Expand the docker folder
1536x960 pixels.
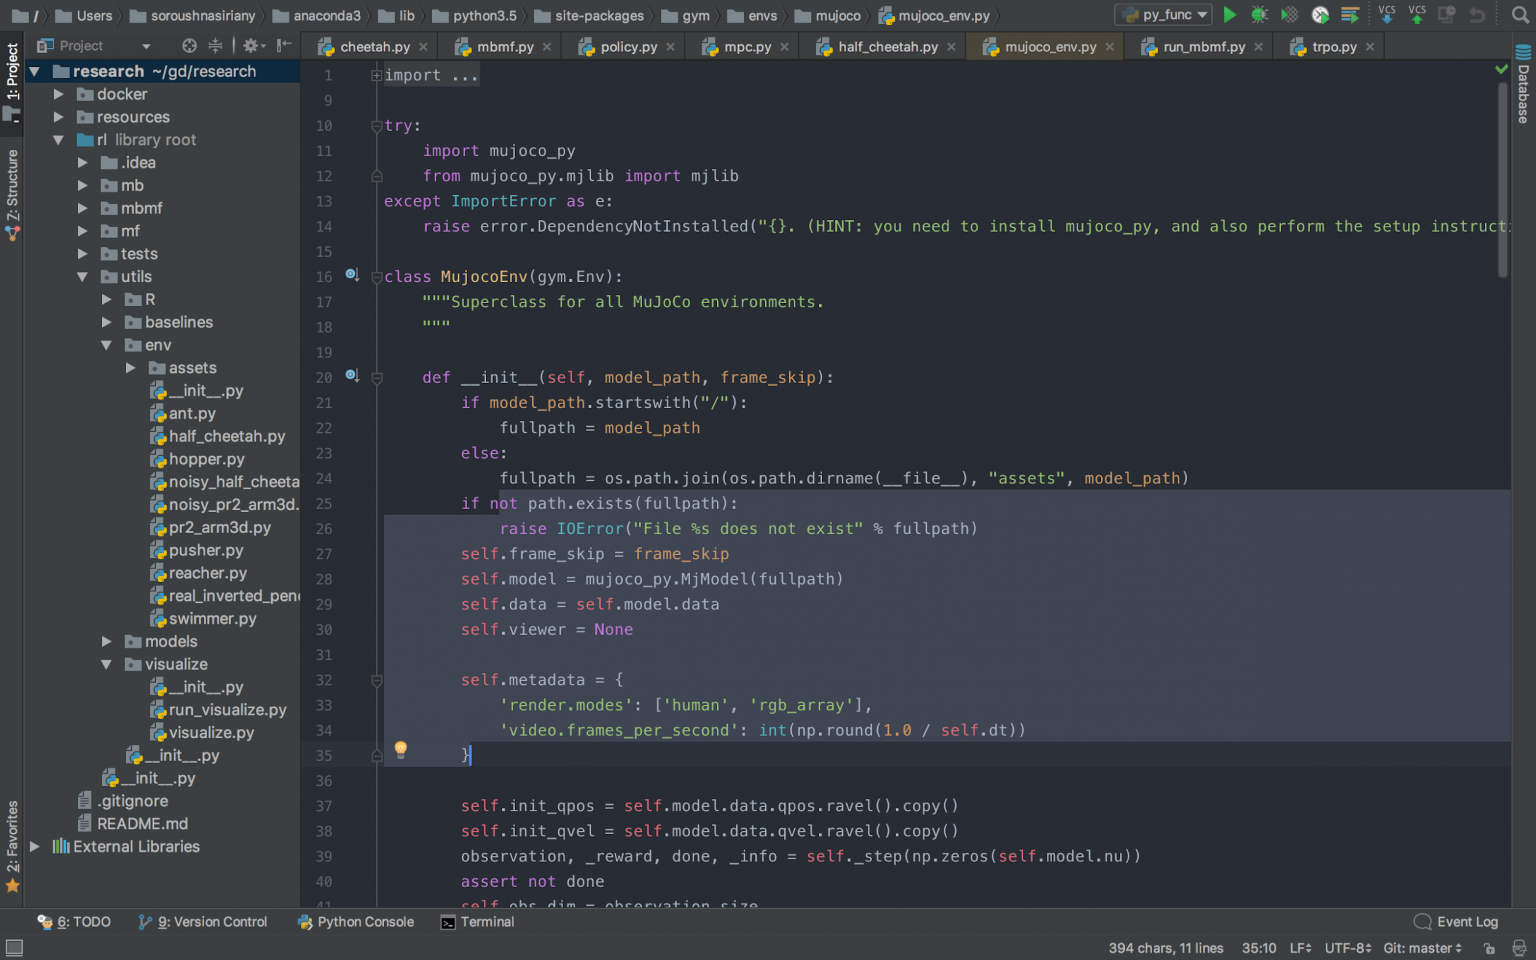(60, 93)
